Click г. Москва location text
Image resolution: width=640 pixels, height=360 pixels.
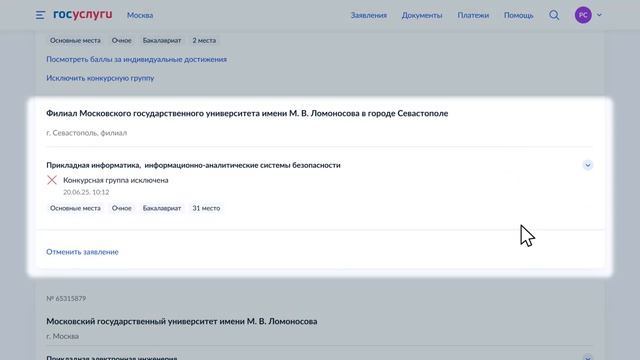pyautogui.click(x=62, y=336)
